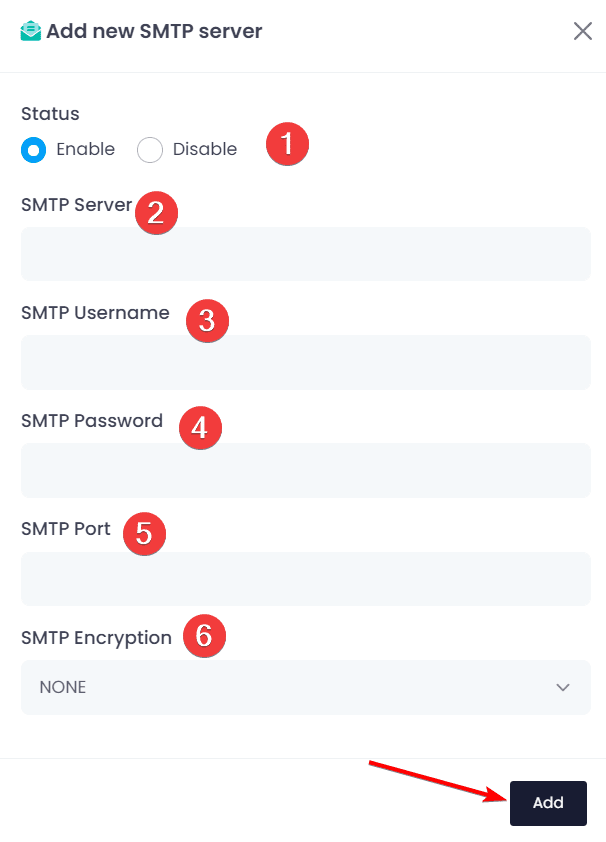The image size is (606, 842).
Task: Focus the SMTP Server input field
Action: pyautogui.click(x=305, y=254)
